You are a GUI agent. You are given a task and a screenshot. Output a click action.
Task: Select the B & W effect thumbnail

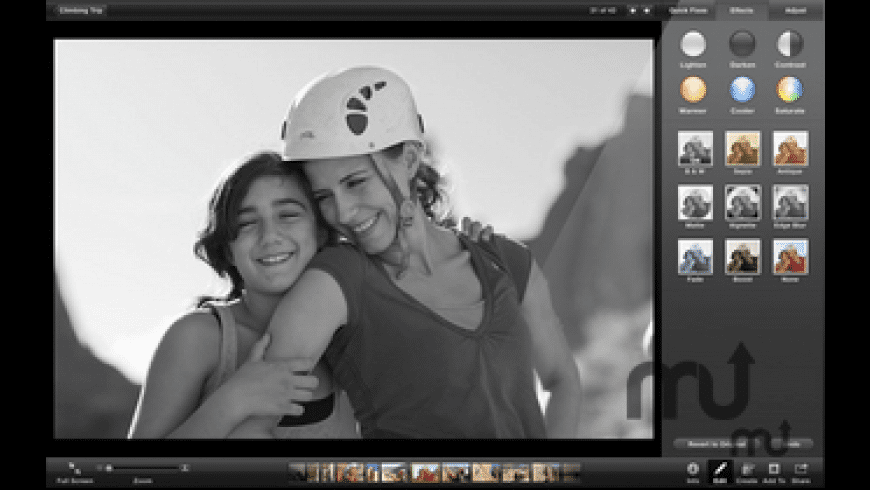695,149
